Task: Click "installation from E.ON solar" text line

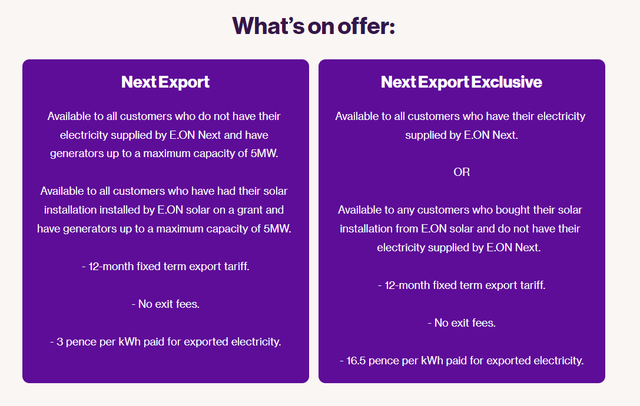Action: pyautogui.click(x=407, y=229)
